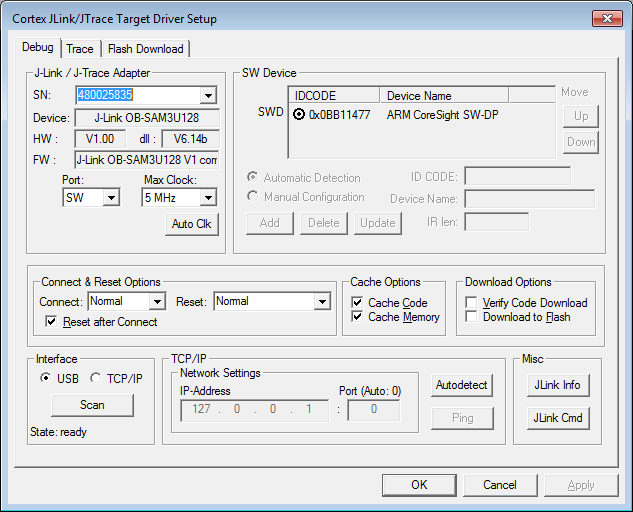Select the USB interface radio button
Viewport: 633px width, 512px height.
click(x=46, y=378)
